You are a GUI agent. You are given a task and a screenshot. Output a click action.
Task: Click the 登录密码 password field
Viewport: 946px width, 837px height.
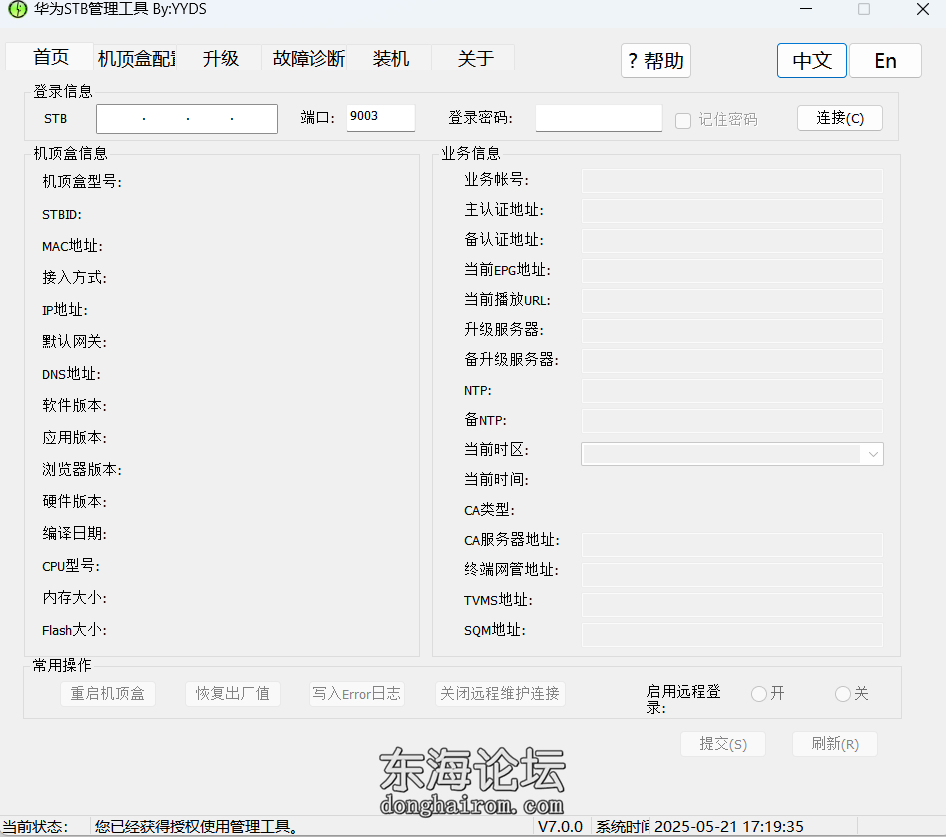(598, 118)
